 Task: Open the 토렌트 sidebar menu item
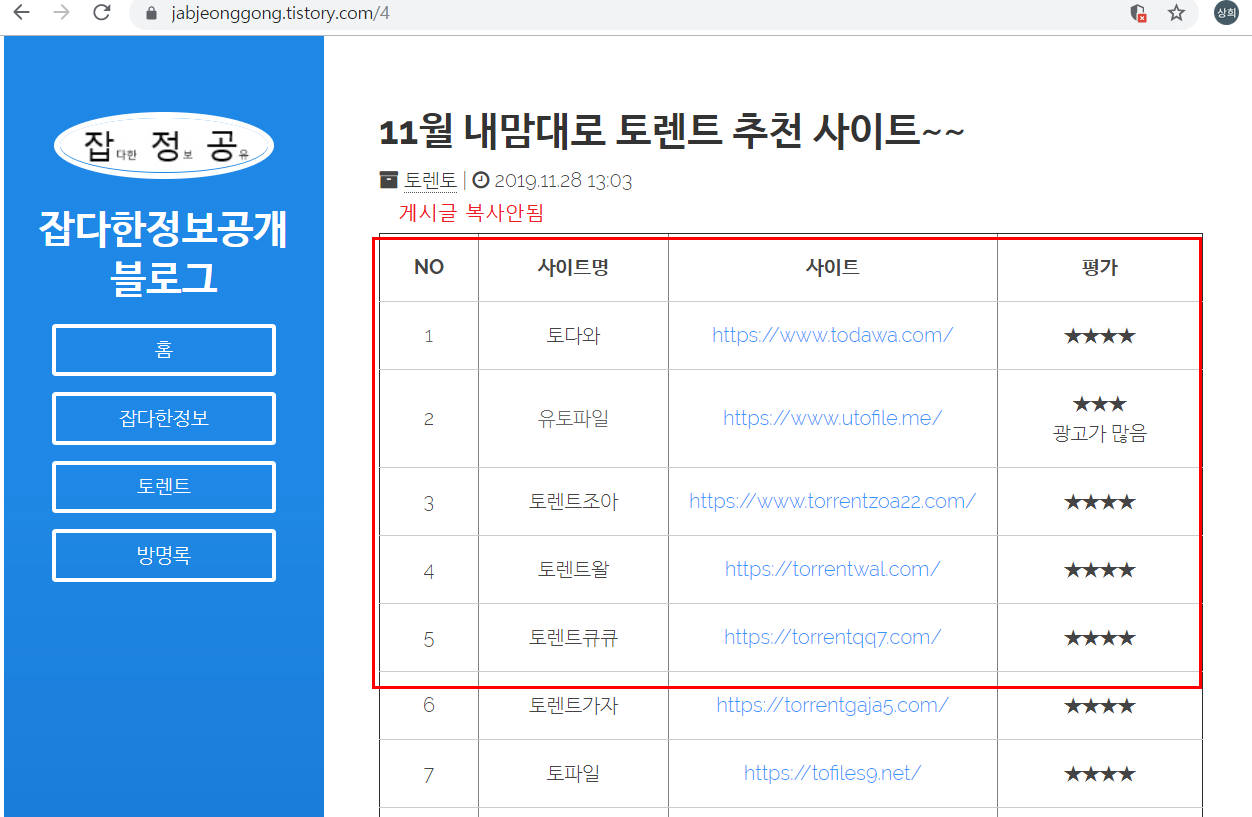pyautogui.click(x=164, y=487)
